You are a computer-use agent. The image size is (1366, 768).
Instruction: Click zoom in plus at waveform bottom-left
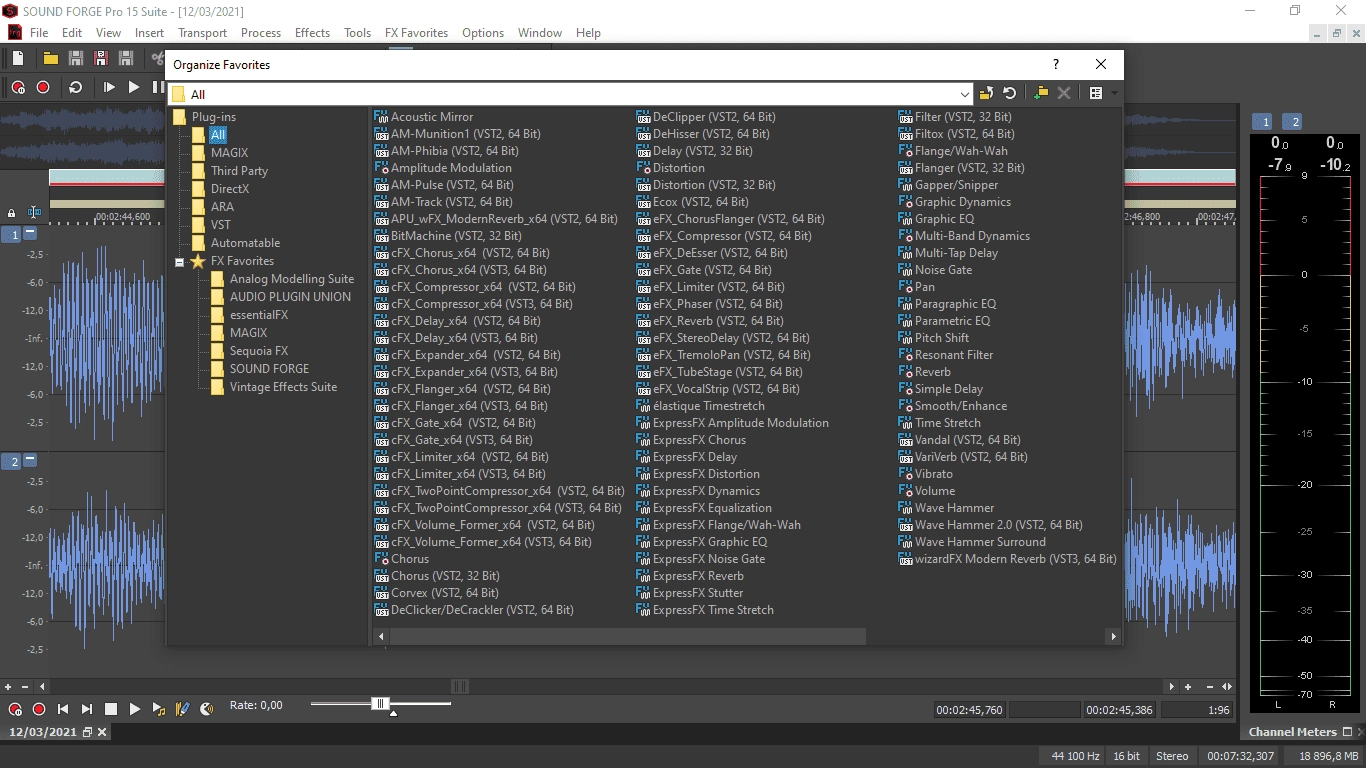point(8,687)
